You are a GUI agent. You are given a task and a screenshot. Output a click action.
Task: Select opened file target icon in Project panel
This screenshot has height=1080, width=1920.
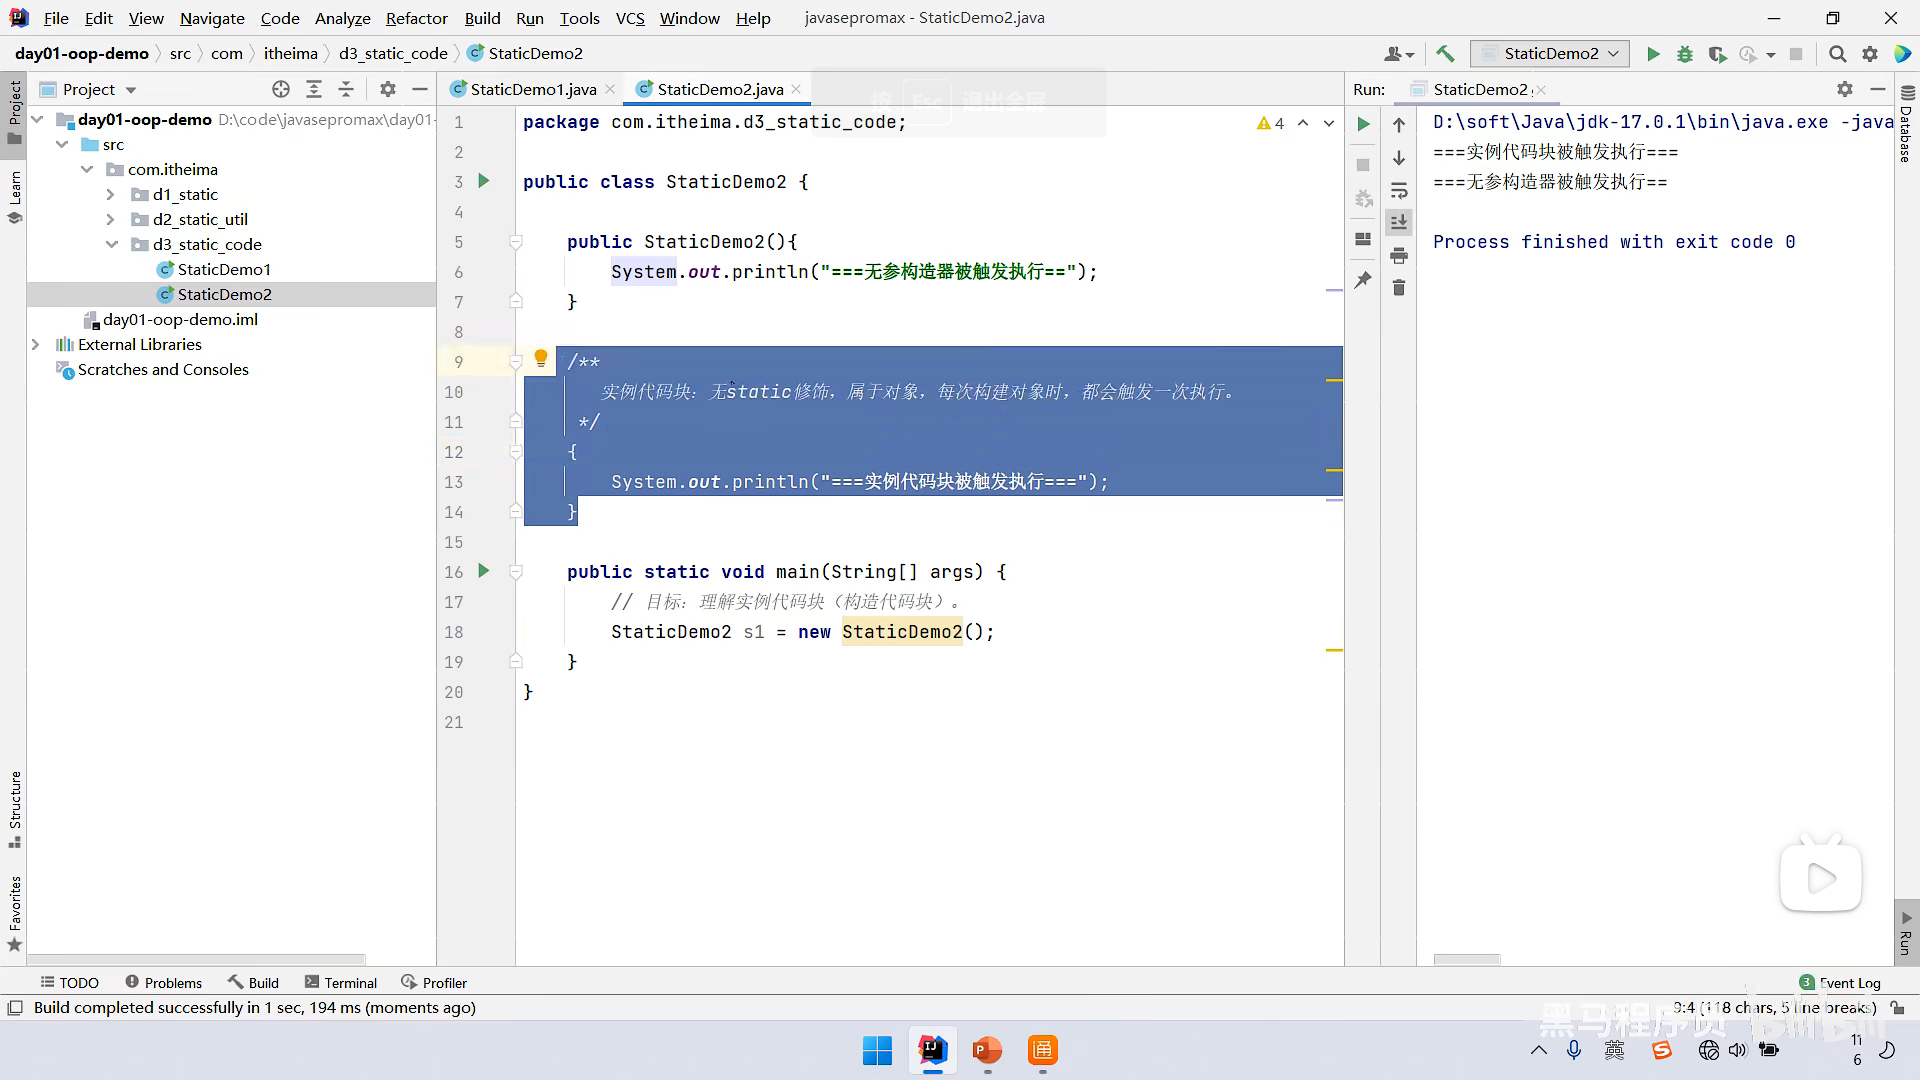(281, 89)
